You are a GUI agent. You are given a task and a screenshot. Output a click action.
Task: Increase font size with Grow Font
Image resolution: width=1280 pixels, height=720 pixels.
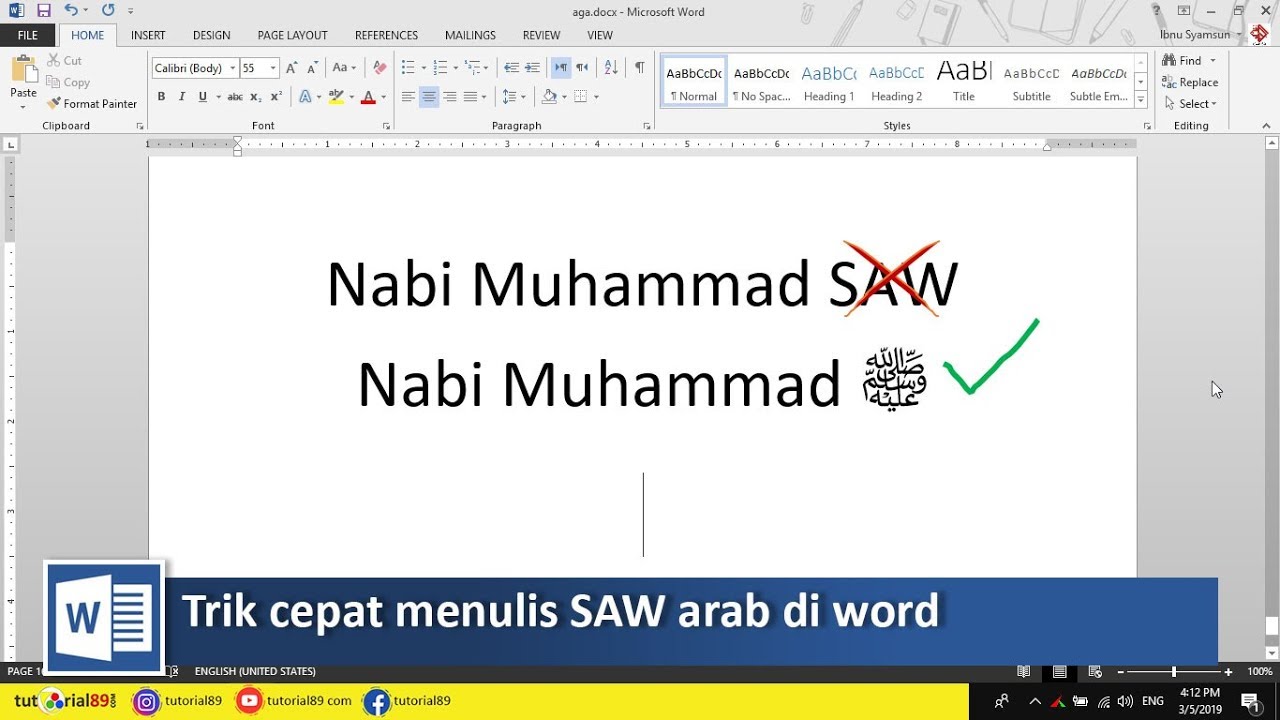coord(291,68)
